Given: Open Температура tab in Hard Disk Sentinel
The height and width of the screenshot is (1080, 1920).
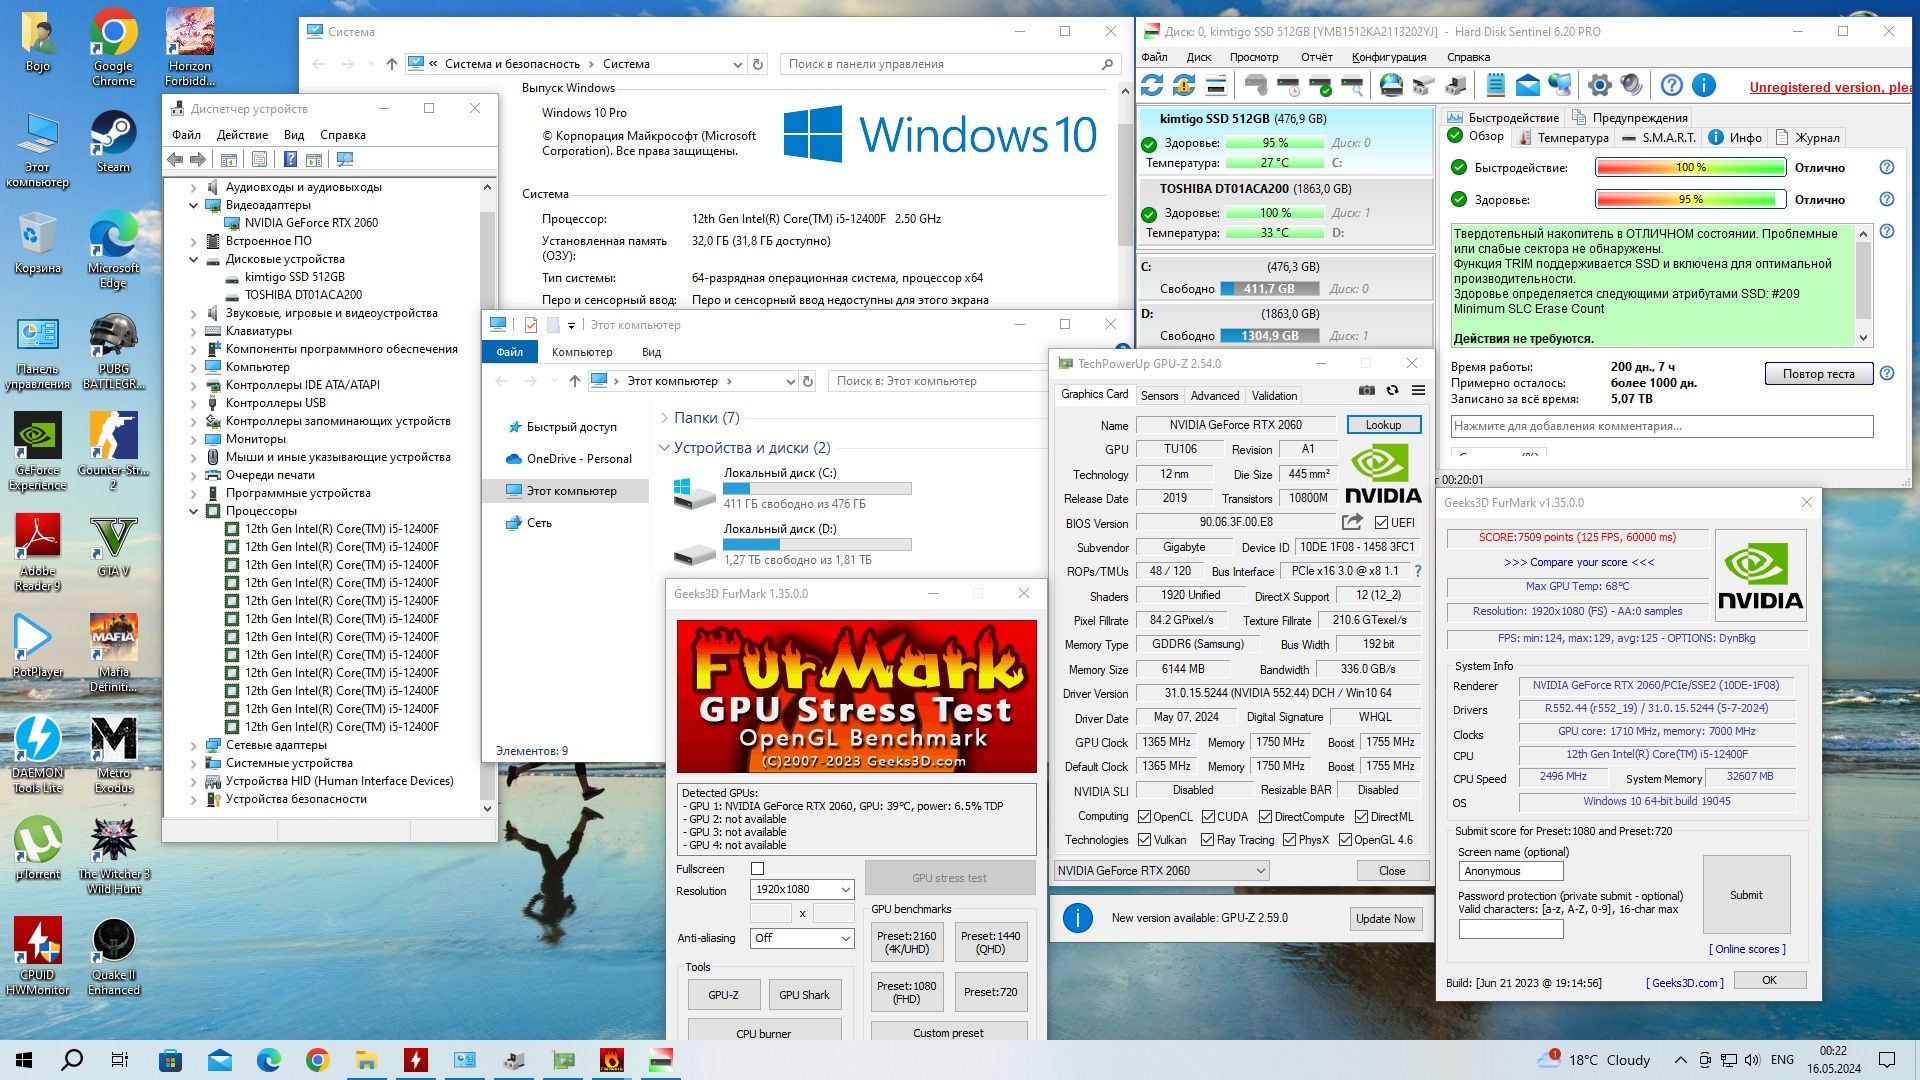Looking at the screenshot, I should pos(1563,137).
